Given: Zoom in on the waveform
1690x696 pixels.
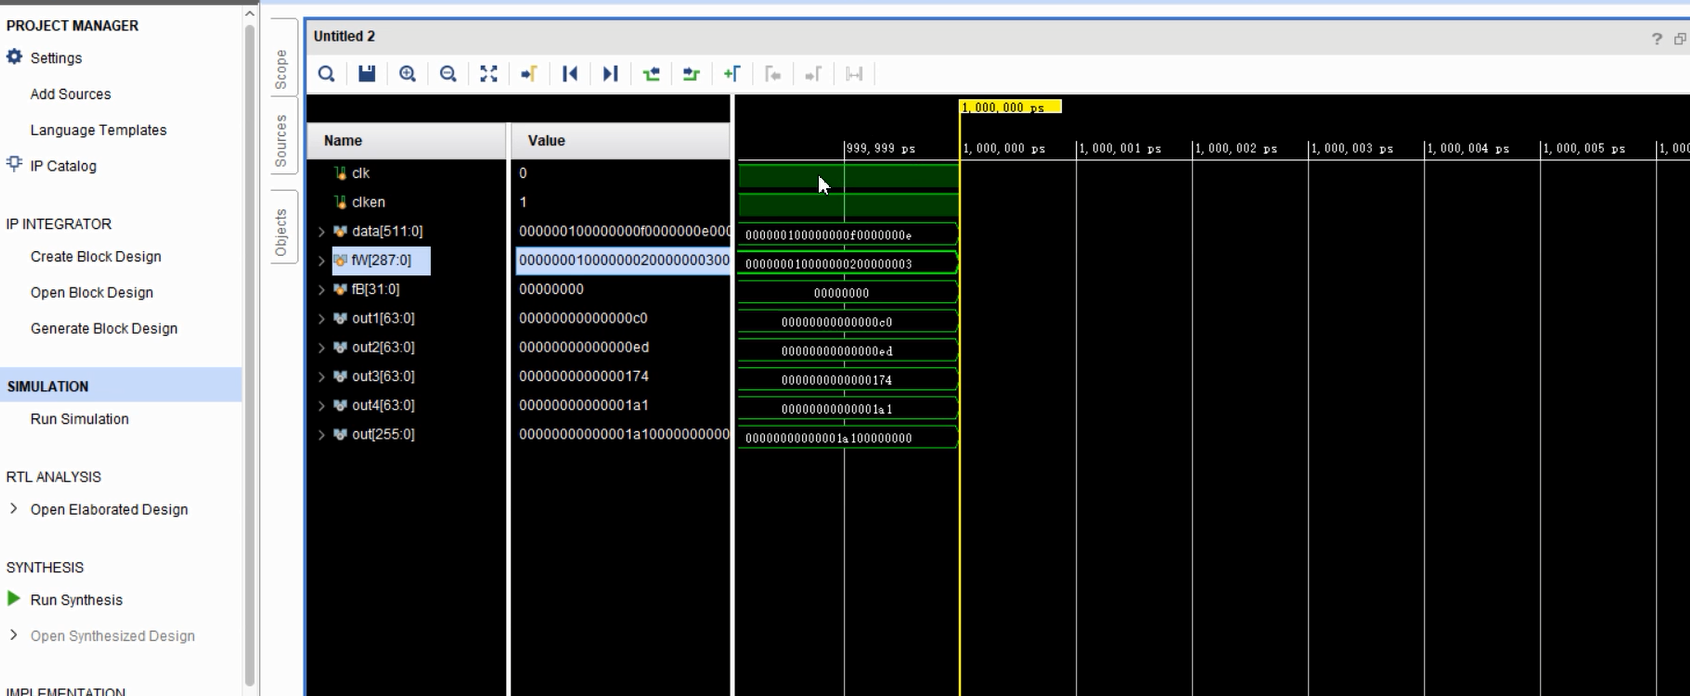Looking at the screenshot, I should [x=407, y=74].
